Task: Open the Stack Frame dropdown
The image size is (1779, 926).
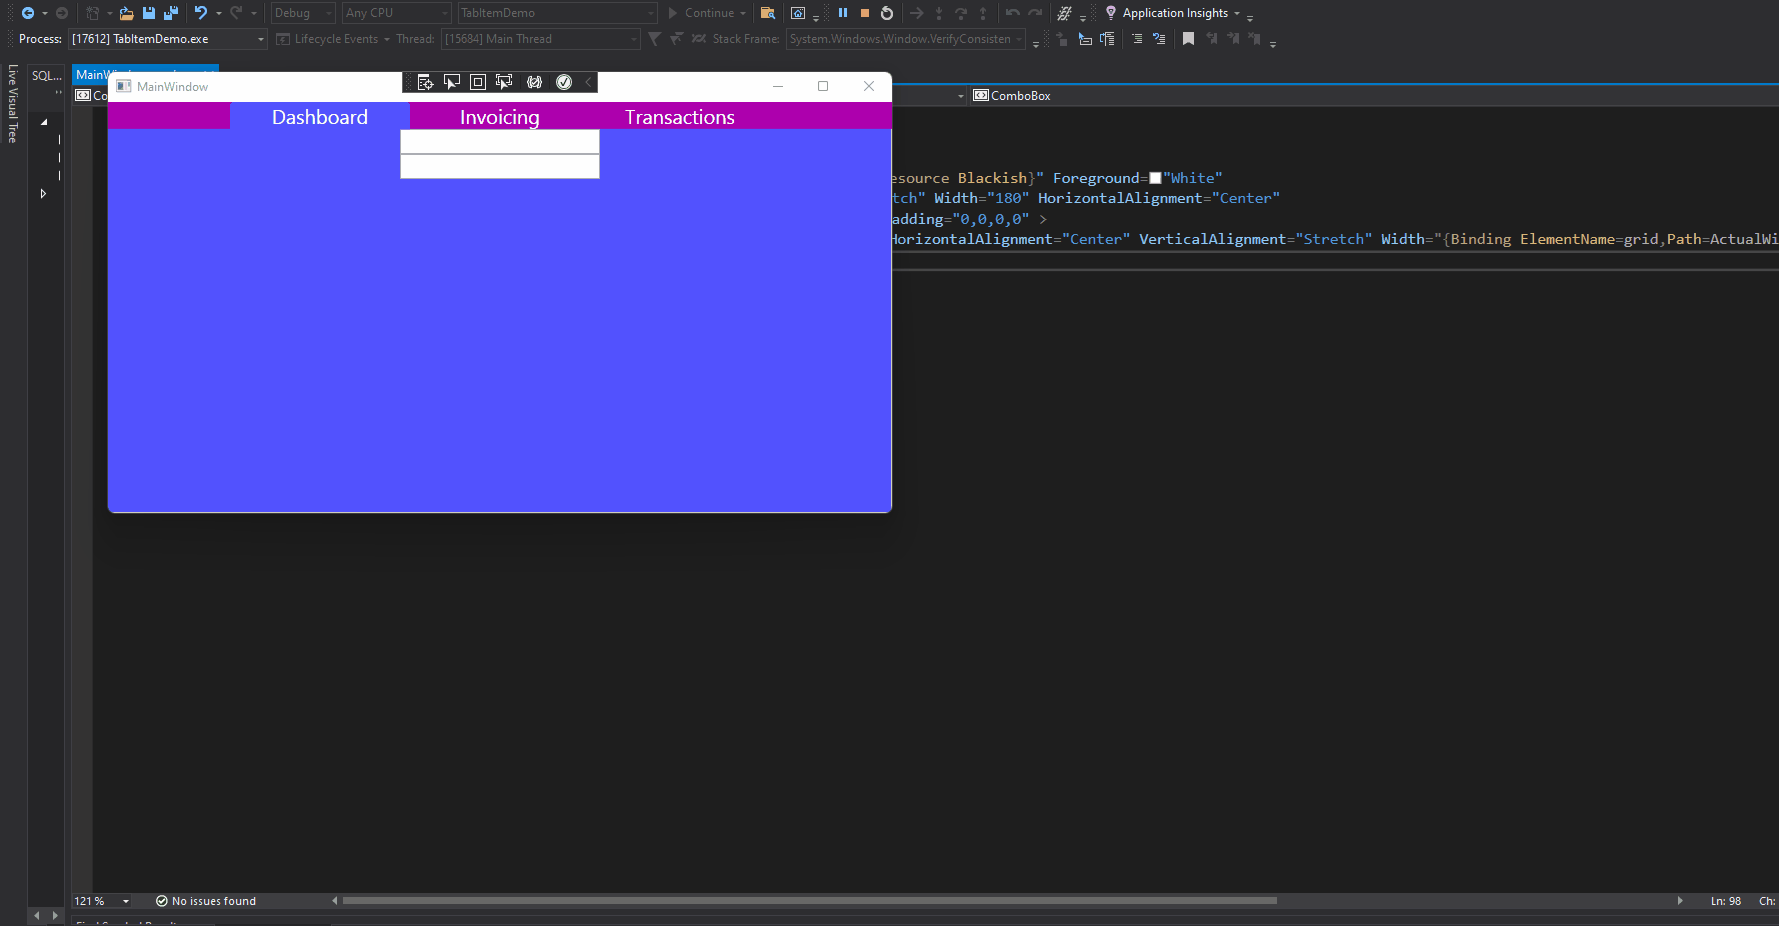Action: pos(905,39)
